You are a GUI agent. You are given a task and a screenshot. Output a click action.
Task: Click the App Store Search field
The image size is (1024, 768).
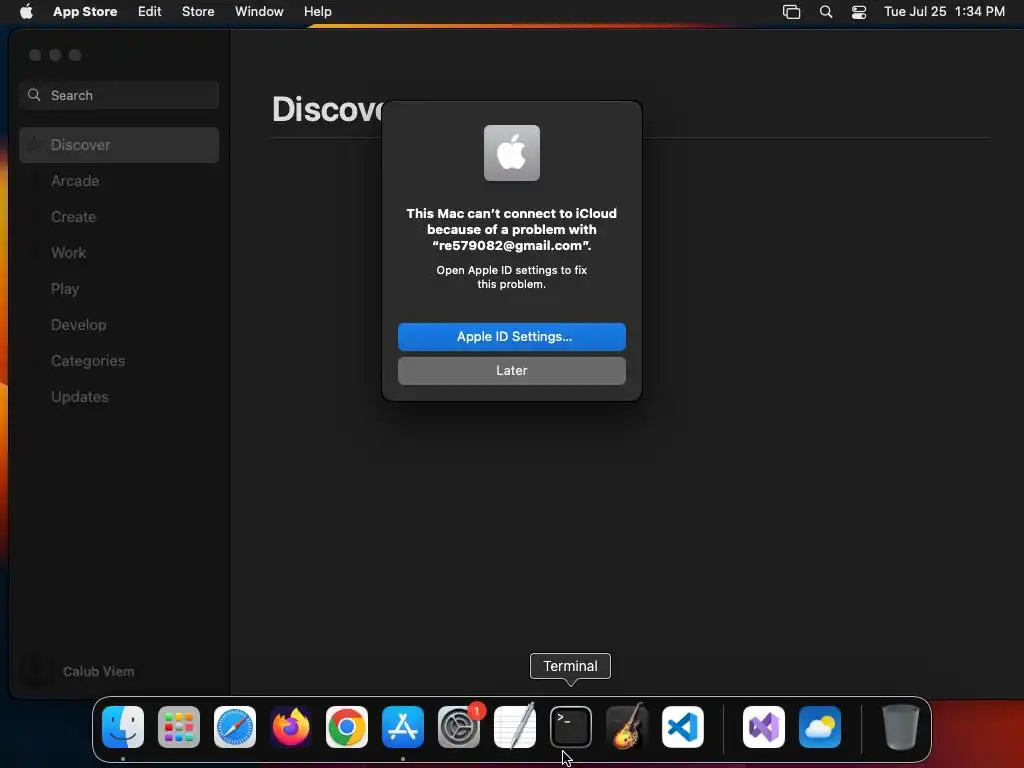pos(119,95)
